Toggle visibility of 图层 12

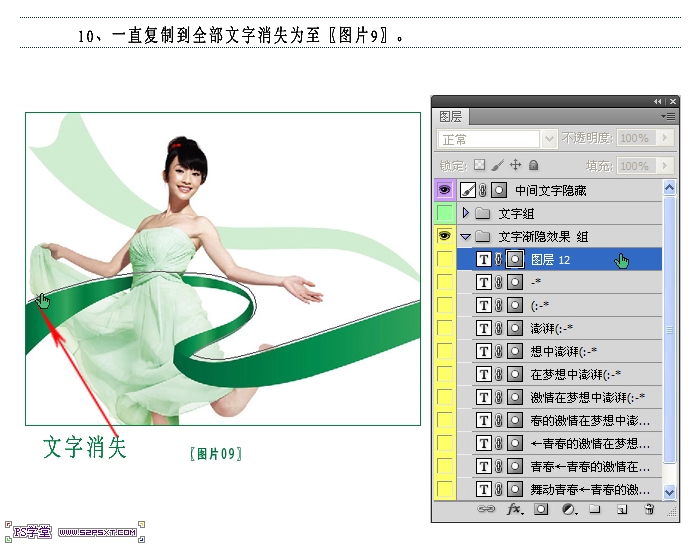pyautogui.click(x=445, y=259)
